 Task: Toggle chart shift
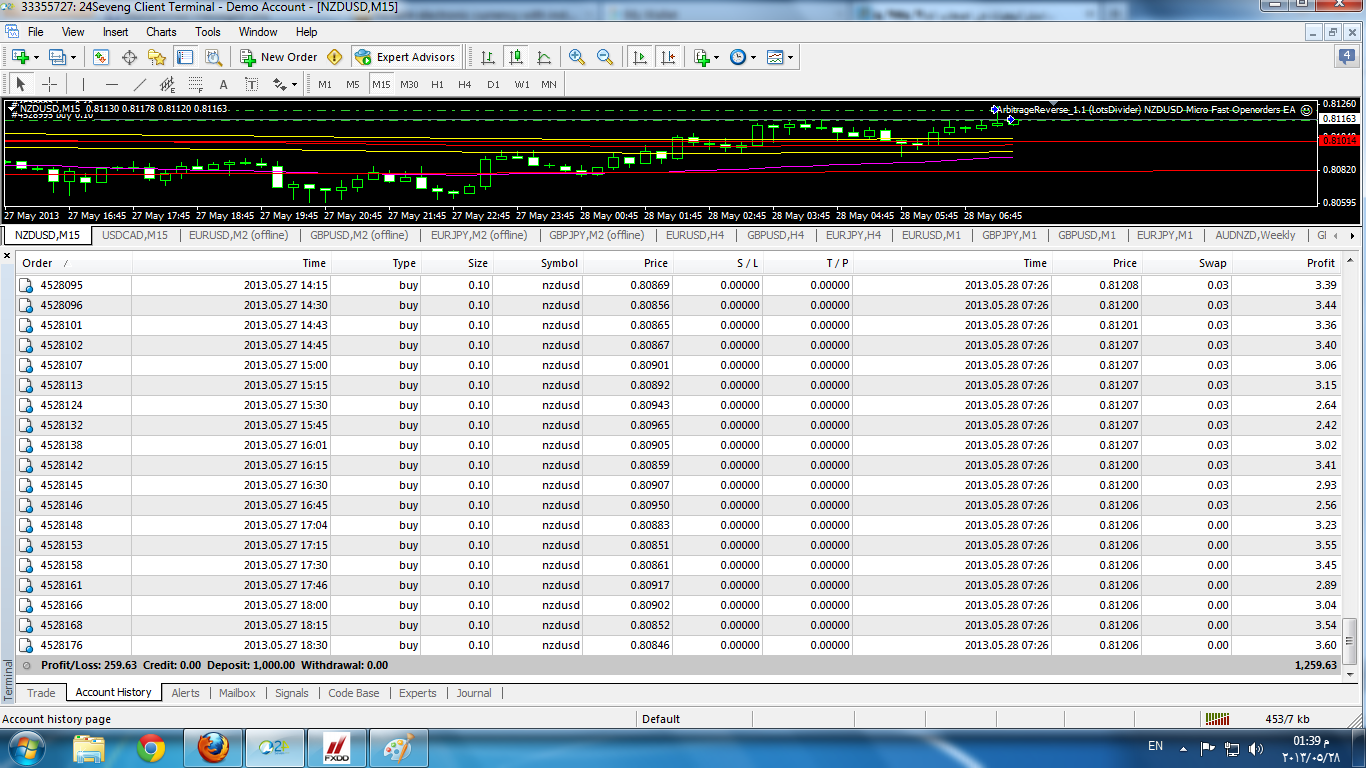coord(667,57)
